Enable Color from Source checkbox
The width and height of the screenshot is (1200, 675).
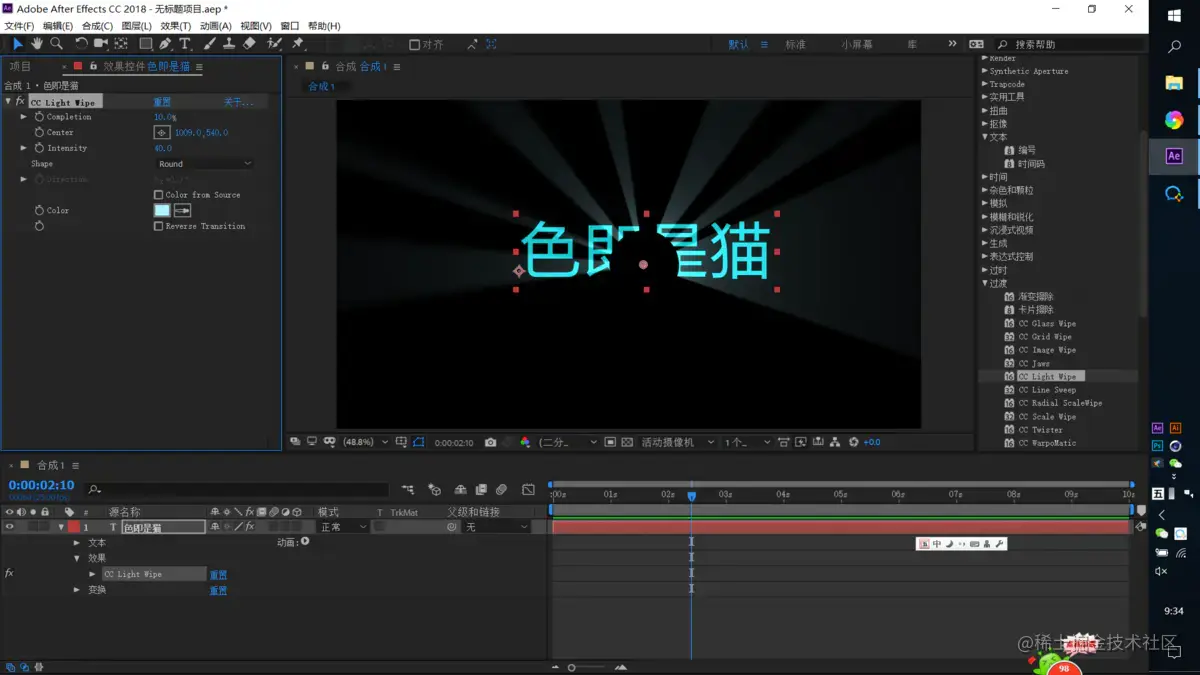click(x=158, y=195)
